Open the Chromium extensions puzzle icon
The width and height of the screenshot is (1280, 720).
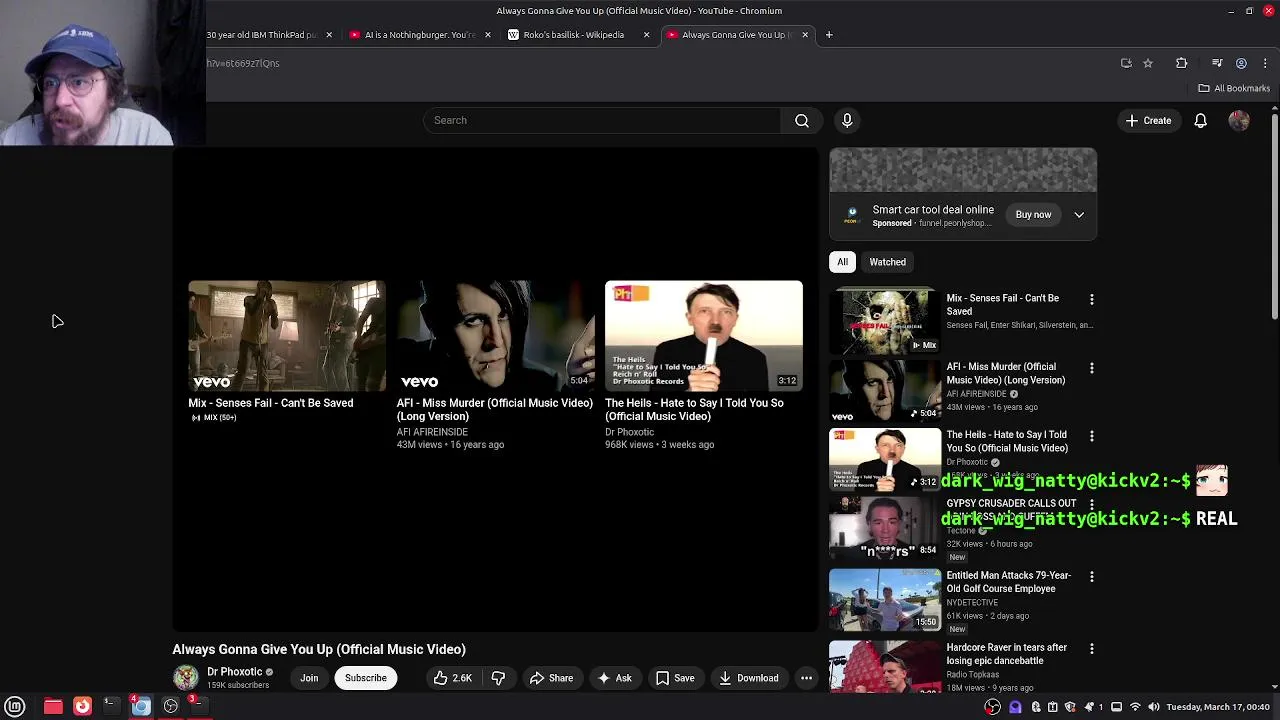pos(1181,63)
